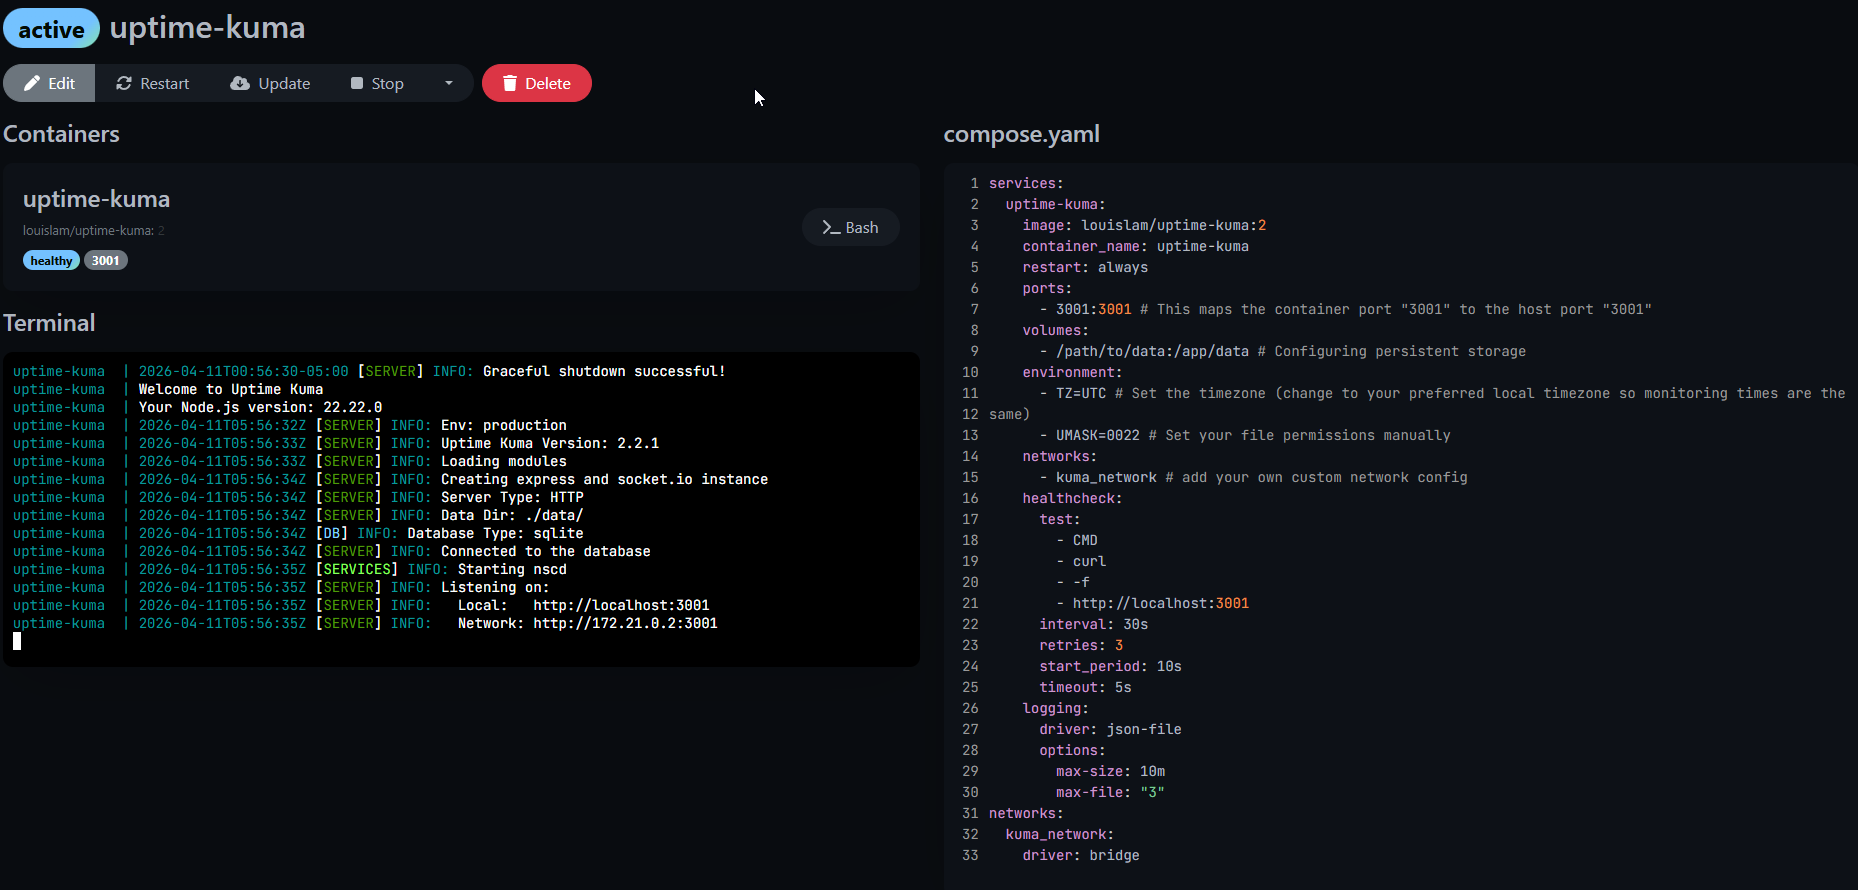This screenshot has height=890, width=1858.
Task: Click 'Env: production' log line
Action: pyautogui.click(x=290, y=425)
